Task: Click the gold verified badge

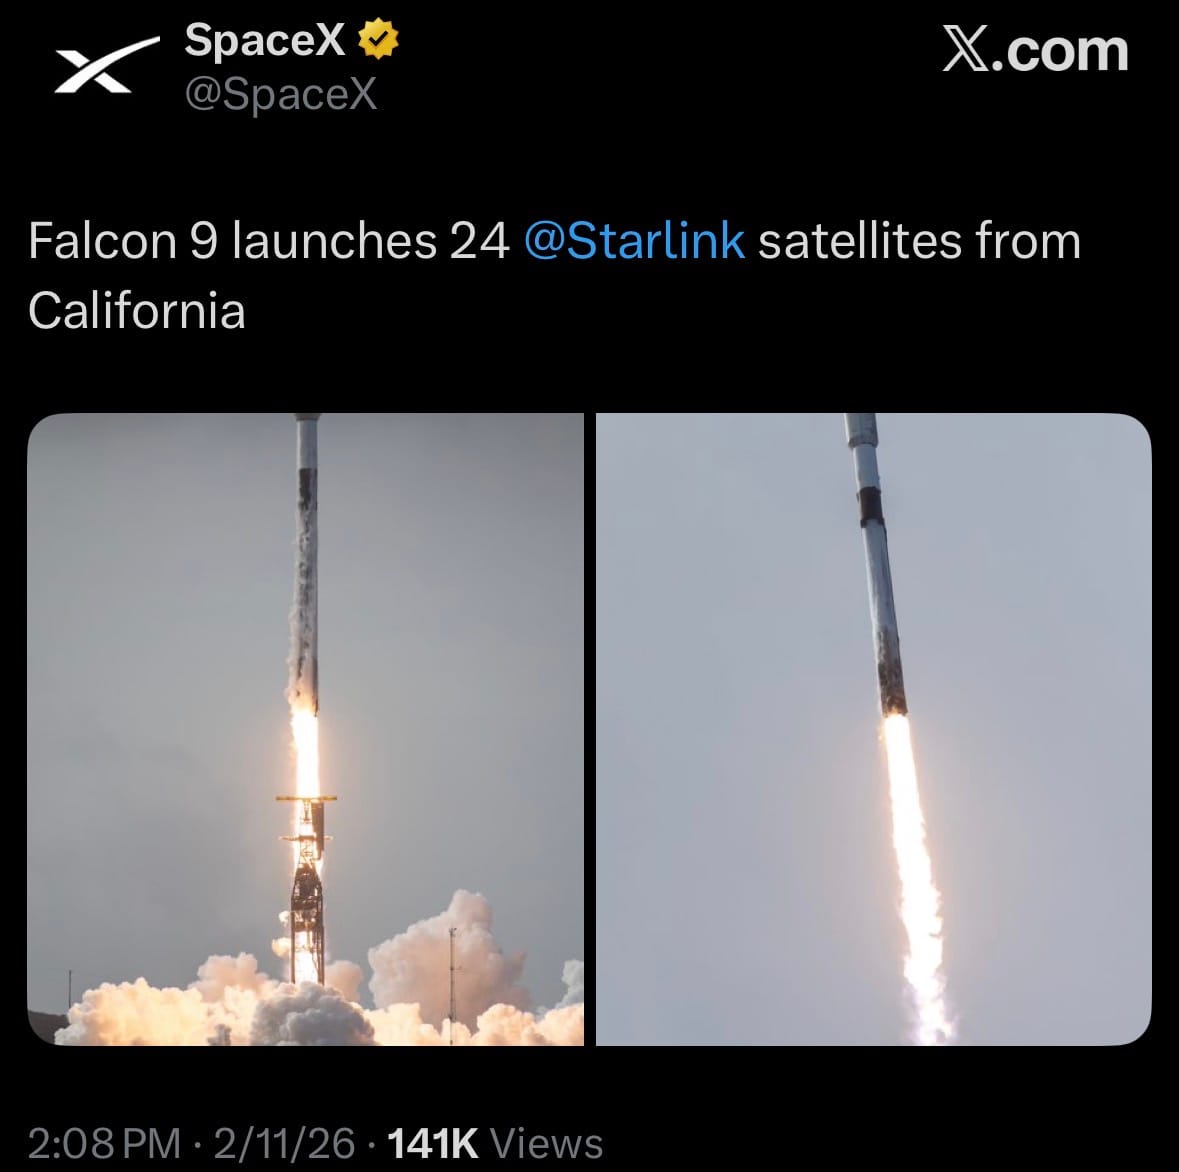Action: pos(379,40)
